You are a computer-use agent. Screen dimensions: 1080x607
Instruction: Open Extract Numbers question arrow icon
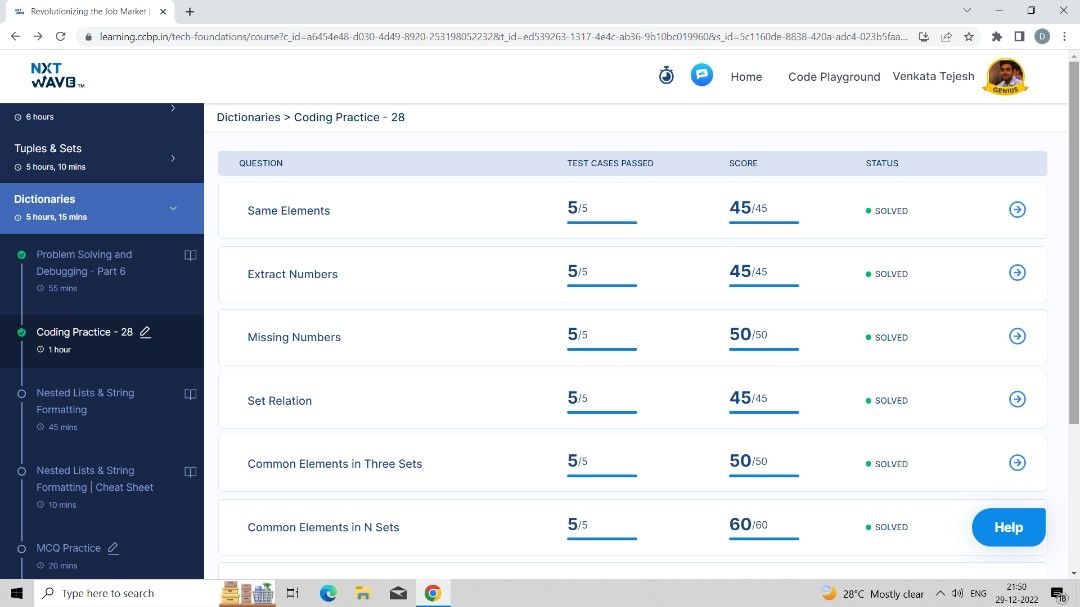point(1017,273)
